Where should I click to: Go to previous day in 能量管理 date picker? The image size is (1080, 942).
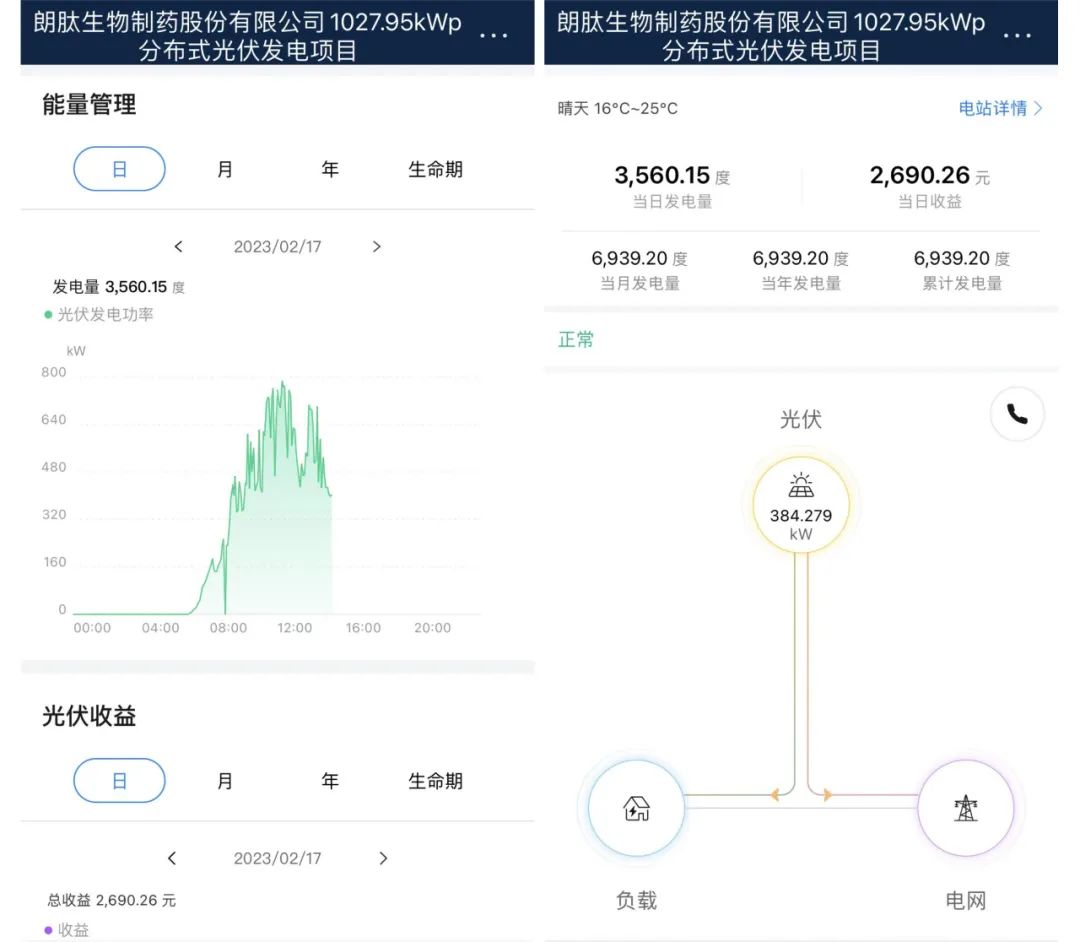click(178, 247)
